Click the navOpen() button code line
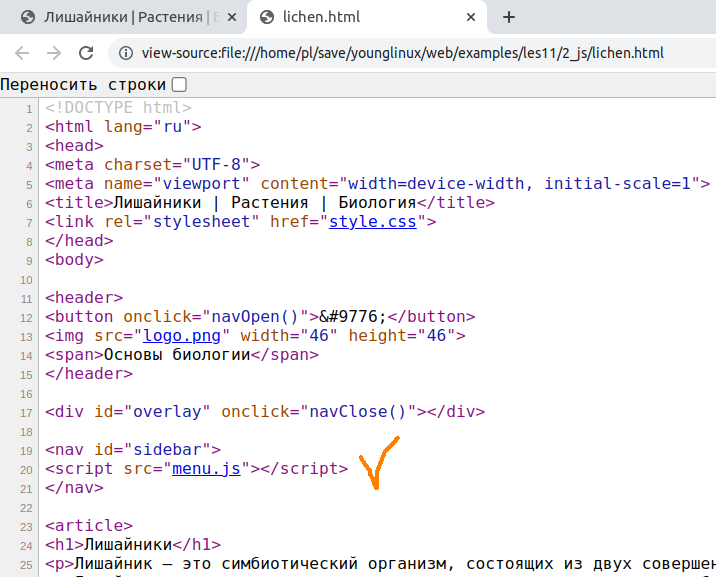 click(260, 317)
